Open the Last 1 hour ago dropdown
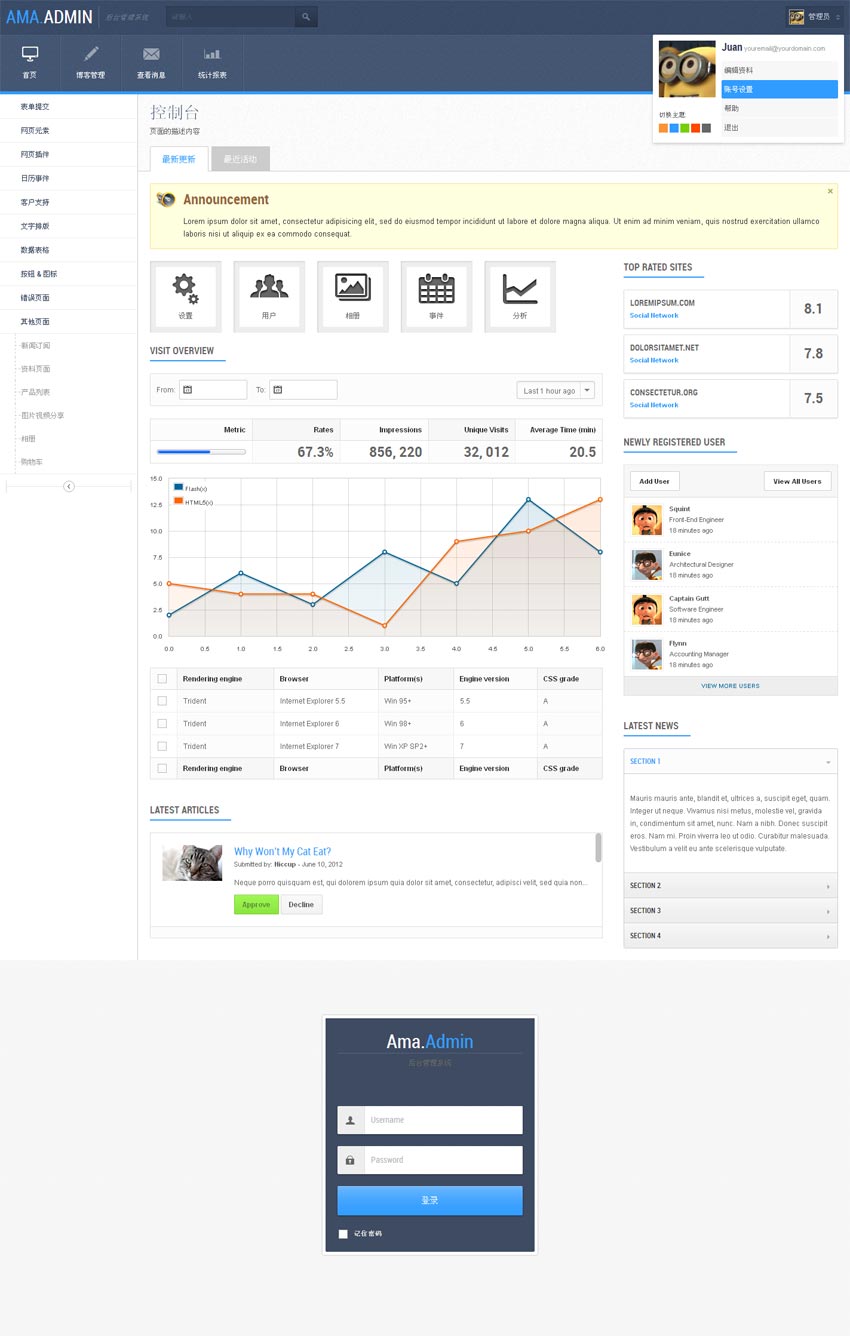 point(555,391)
